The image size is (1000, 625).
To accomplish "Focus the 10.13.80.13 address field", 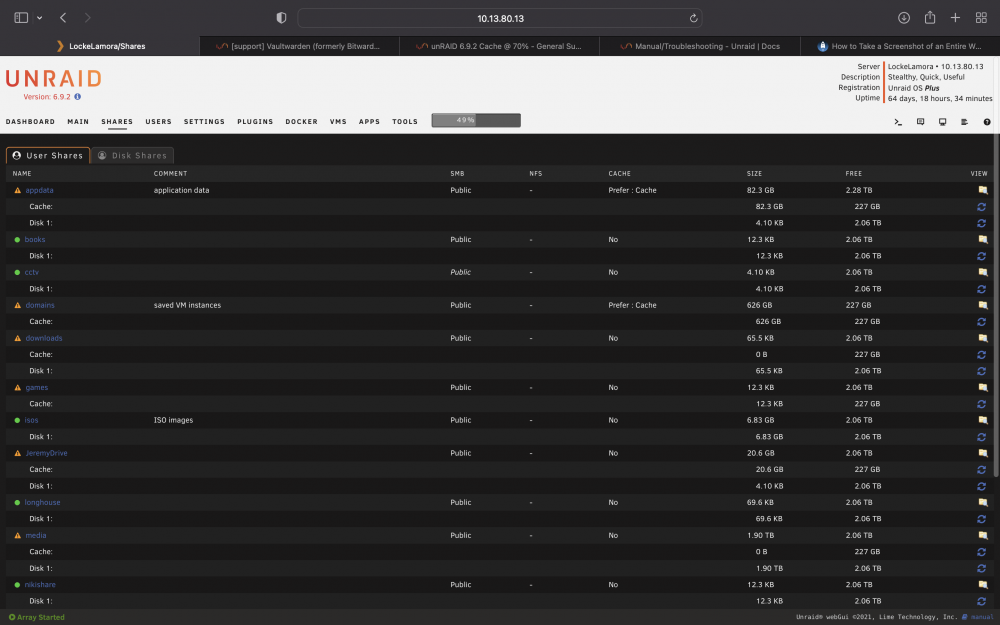I will [500, 18].
